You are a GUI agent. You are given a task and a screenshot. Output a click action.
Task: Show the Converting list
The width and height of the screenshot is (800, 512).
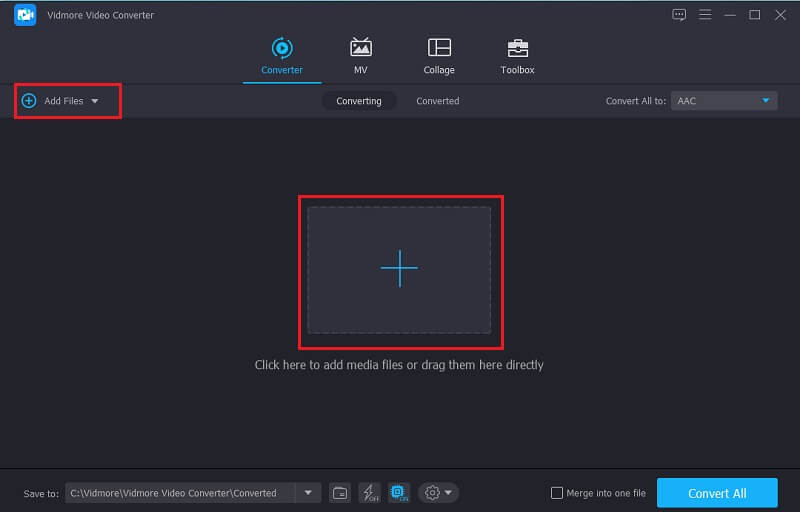click(358, 101)
